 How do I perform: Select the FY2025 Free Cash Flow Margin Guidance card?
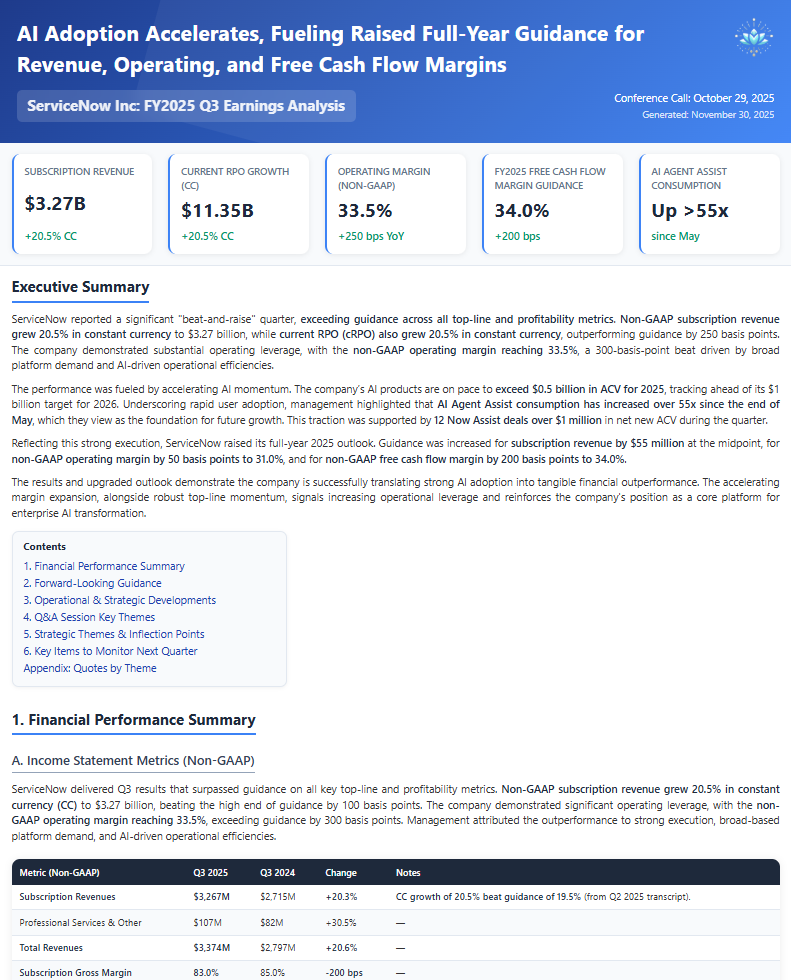(552, 204)
